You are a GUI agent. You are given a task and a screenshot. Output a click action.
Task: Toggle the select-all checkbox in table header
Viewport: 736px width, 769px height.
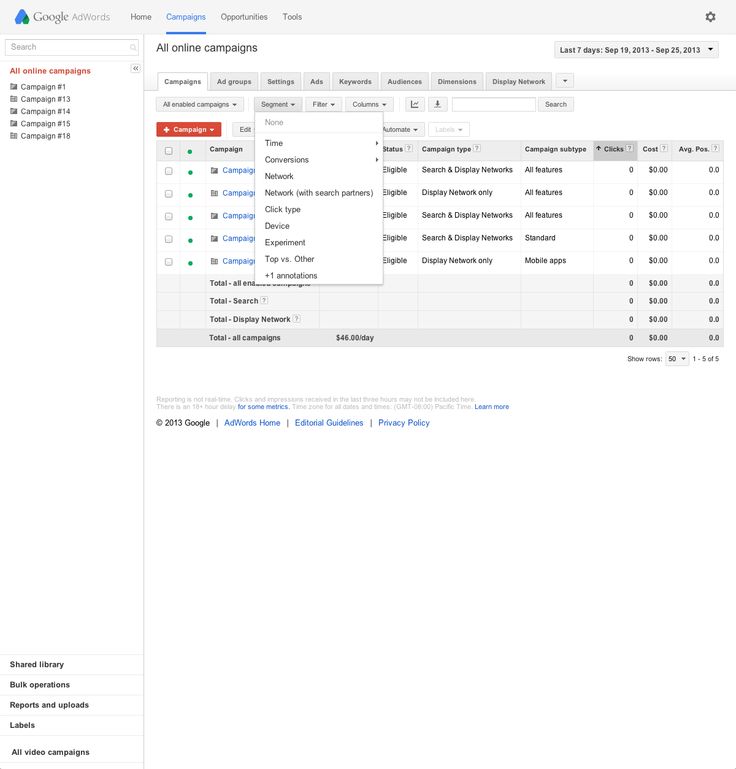pos(168,150)
